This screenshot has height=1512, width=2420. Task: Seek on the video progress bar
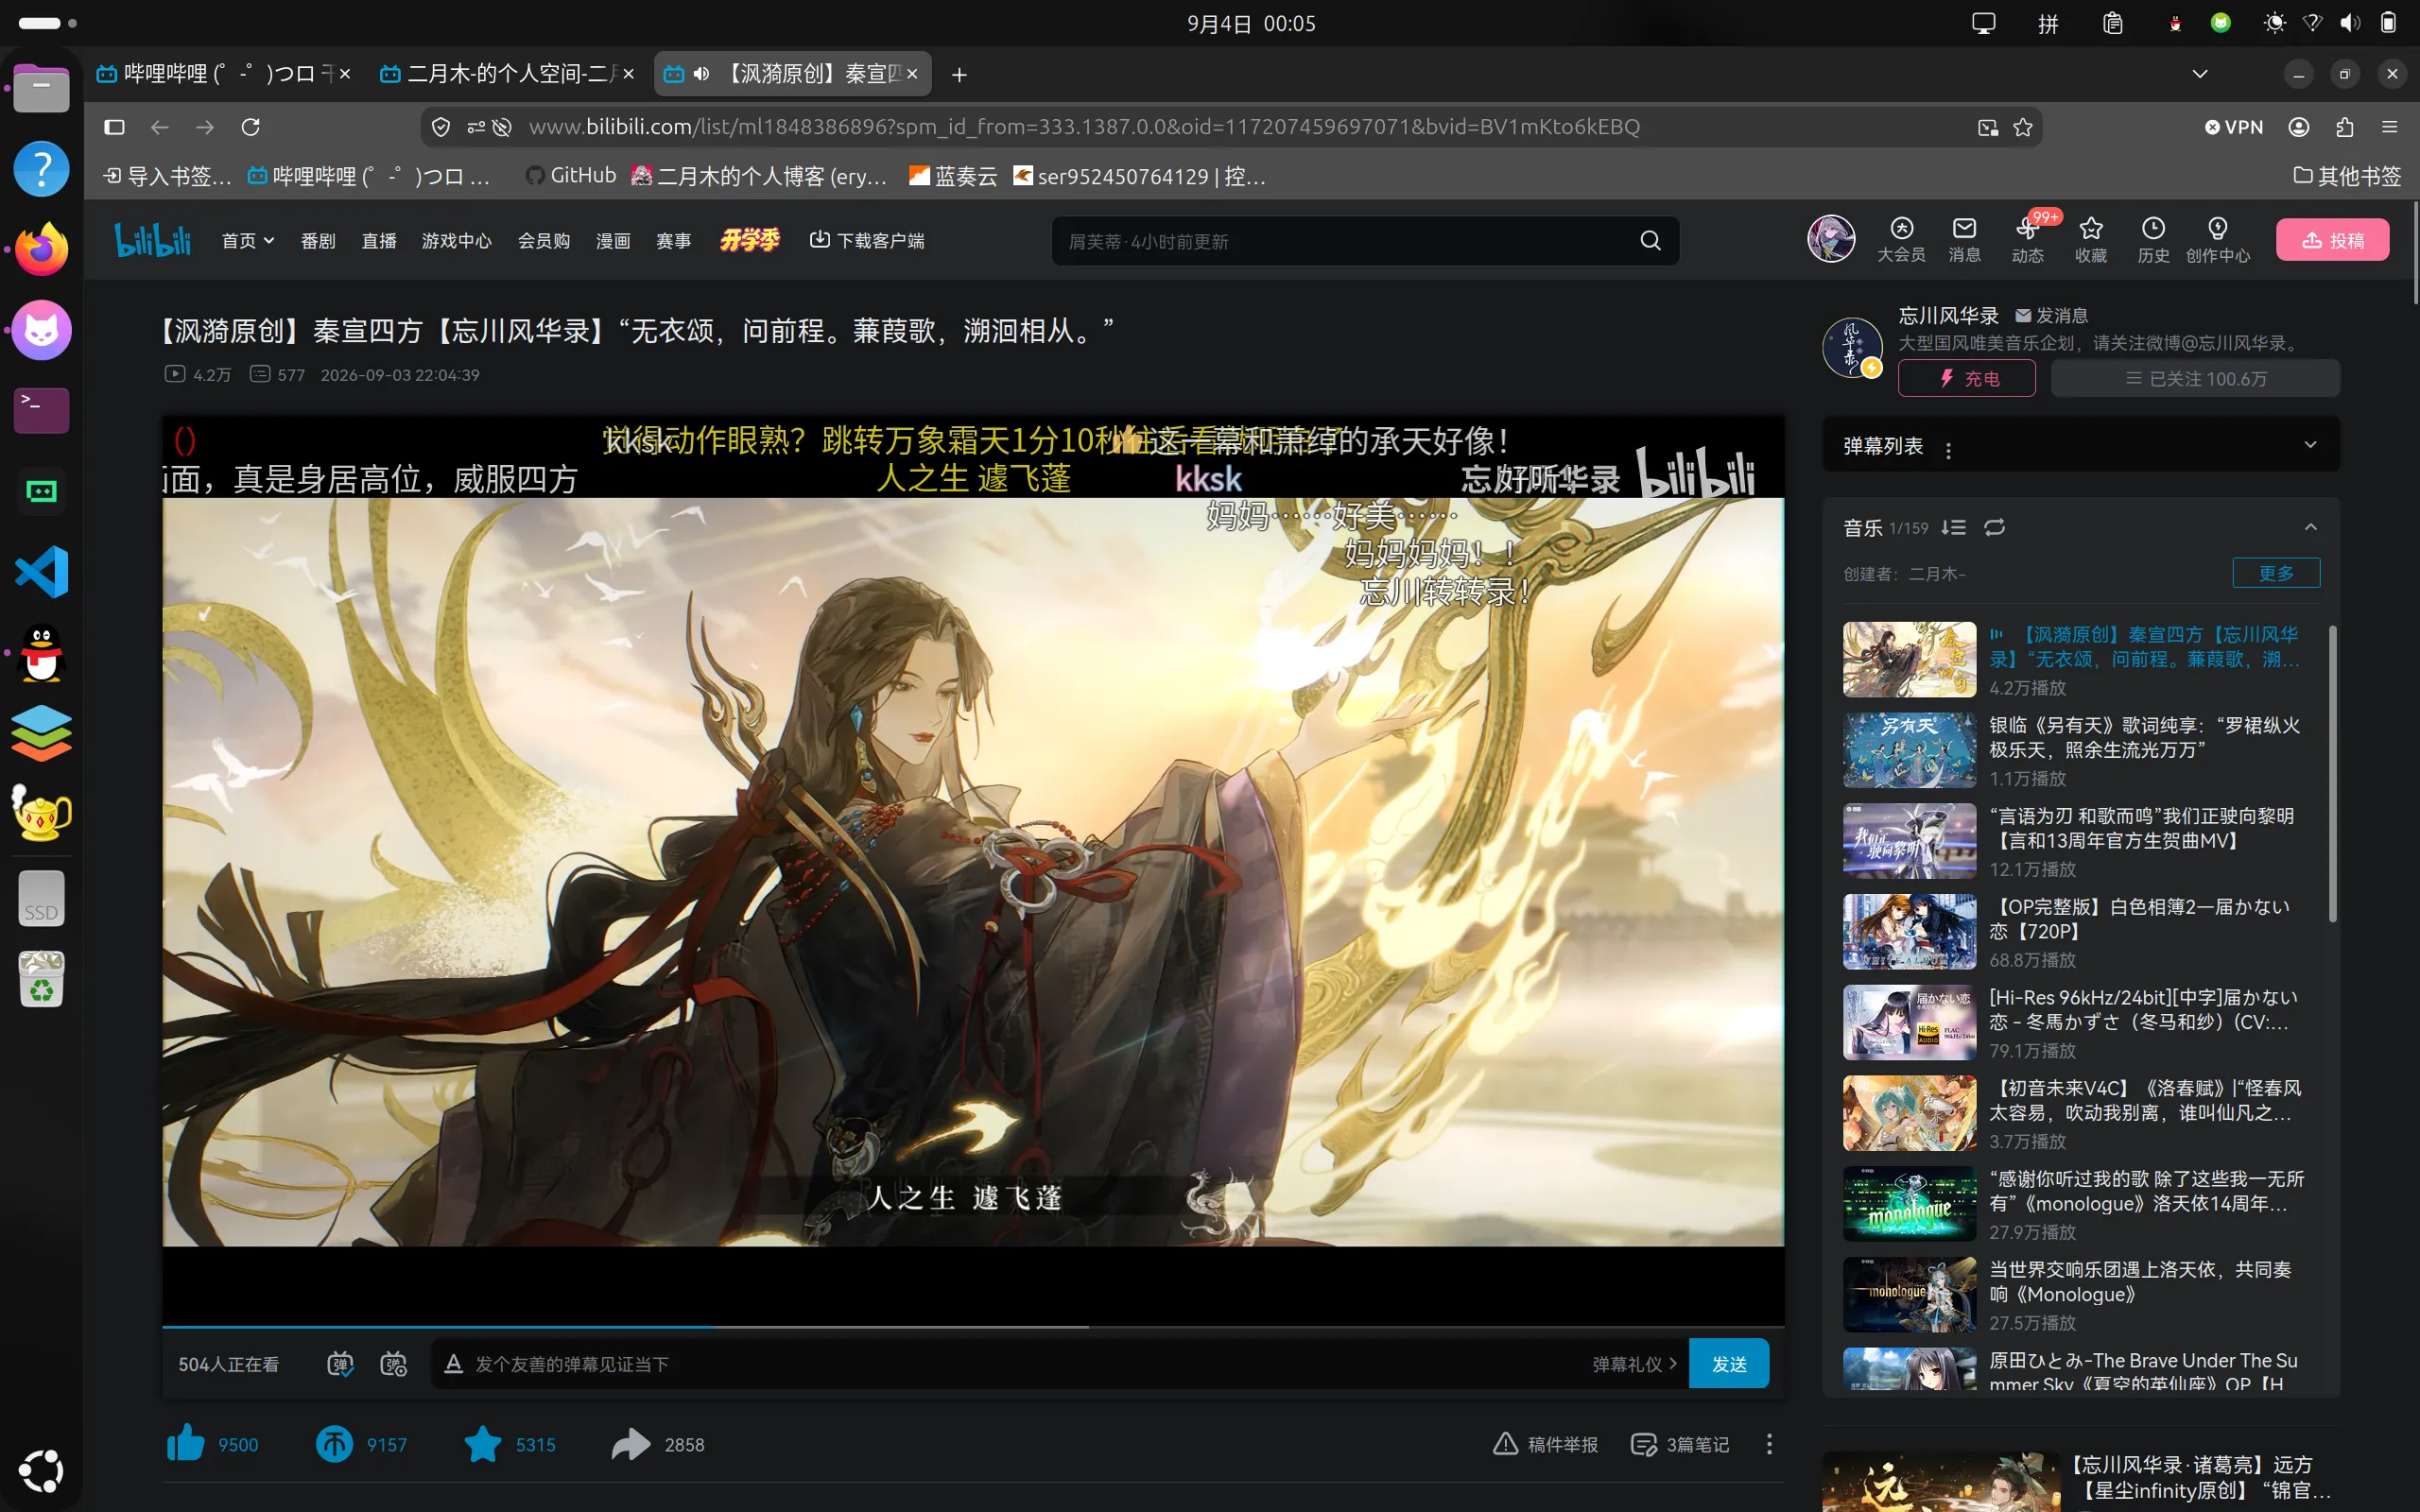point(973,1326)
